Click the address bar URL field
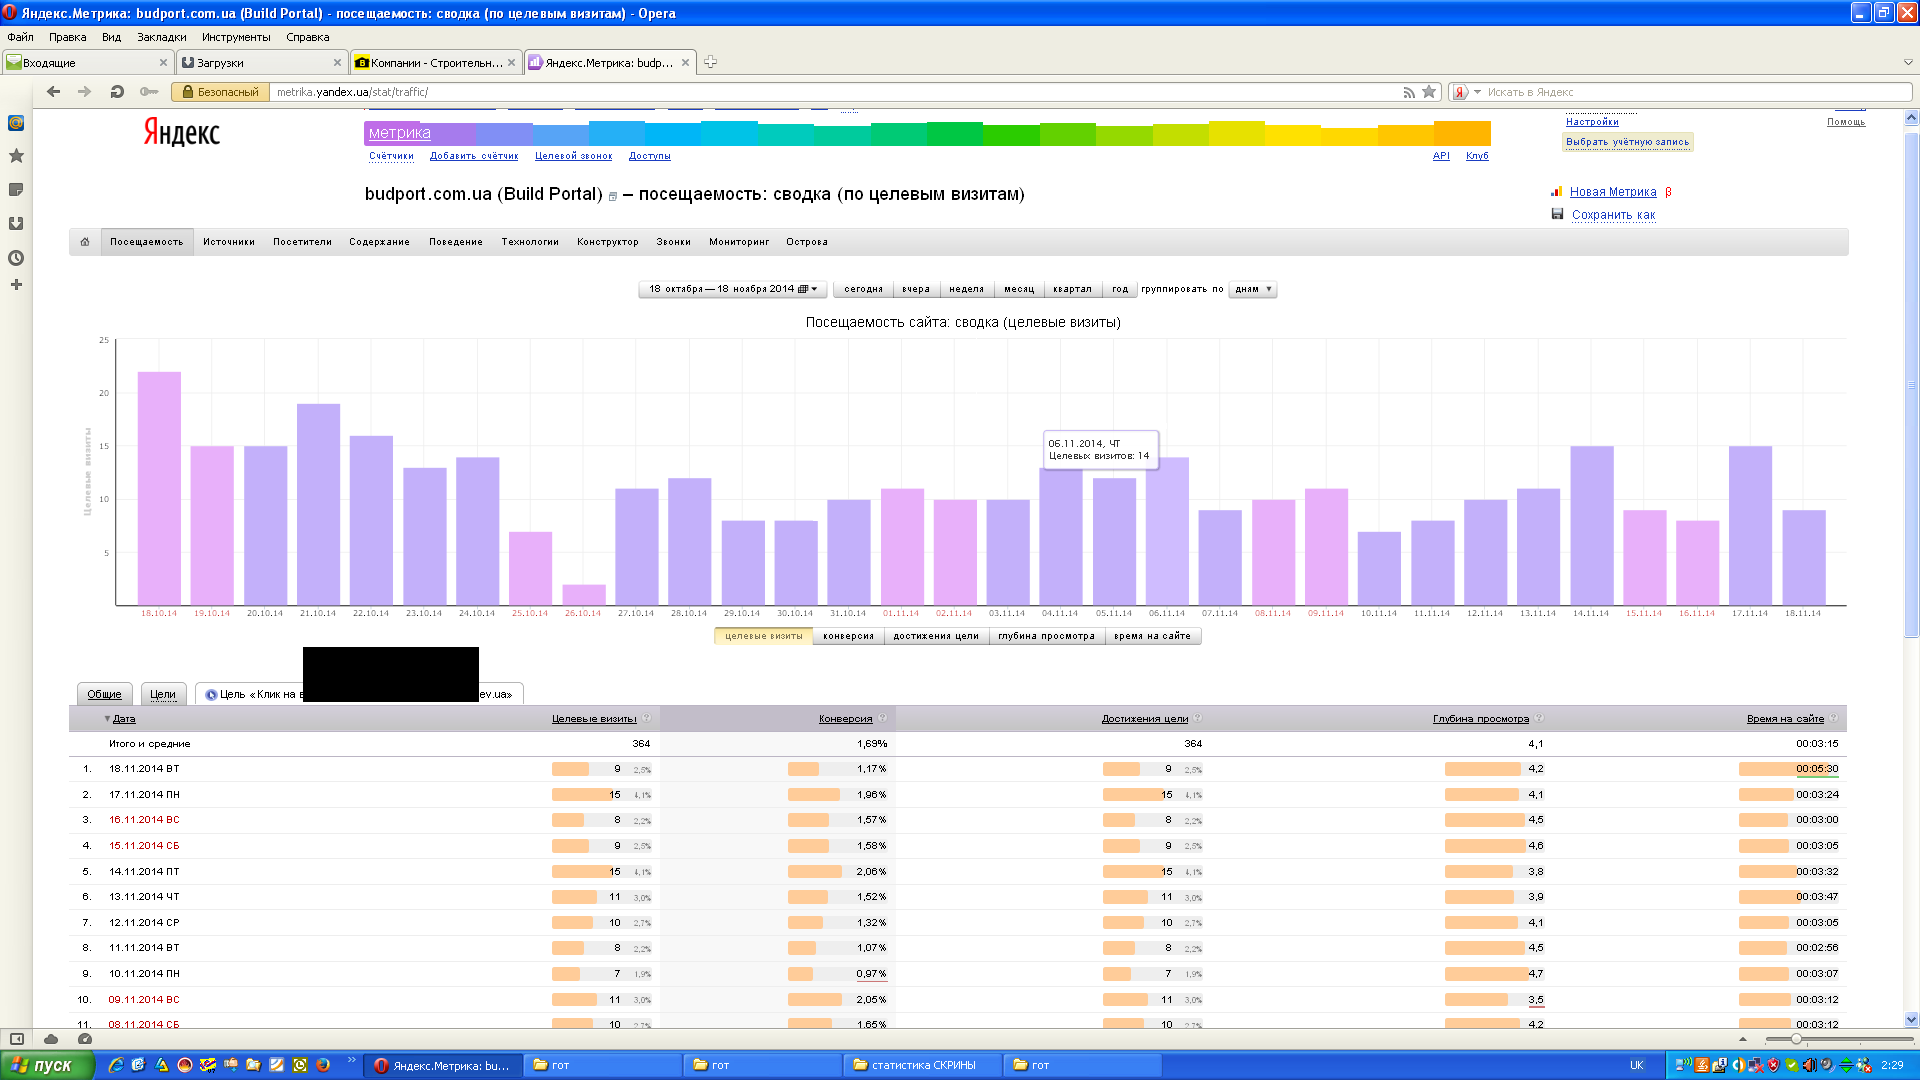Viewport: 1920px width, 1080px height. click(835, 92)
